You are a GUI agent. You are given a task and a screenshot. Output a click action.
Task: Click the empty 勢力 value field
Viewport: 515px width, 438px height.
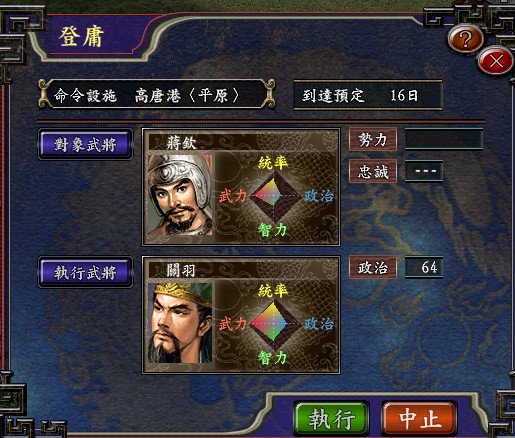click(444, 139)
